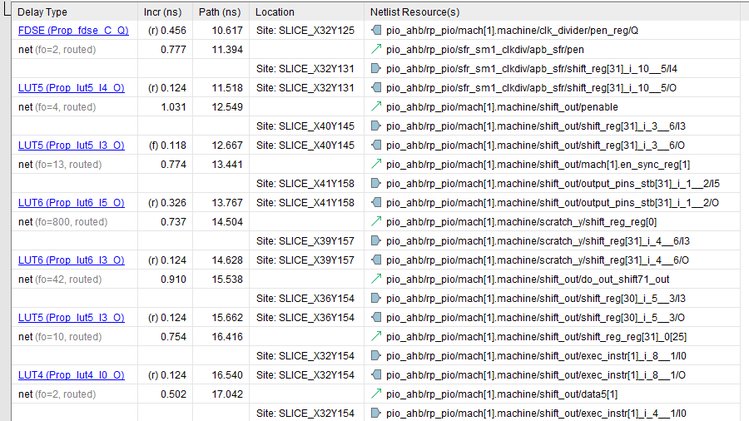
Task: Click the input pin icon for exec_instr[1]_i_8__1/I0
Action: click(376, 356)
